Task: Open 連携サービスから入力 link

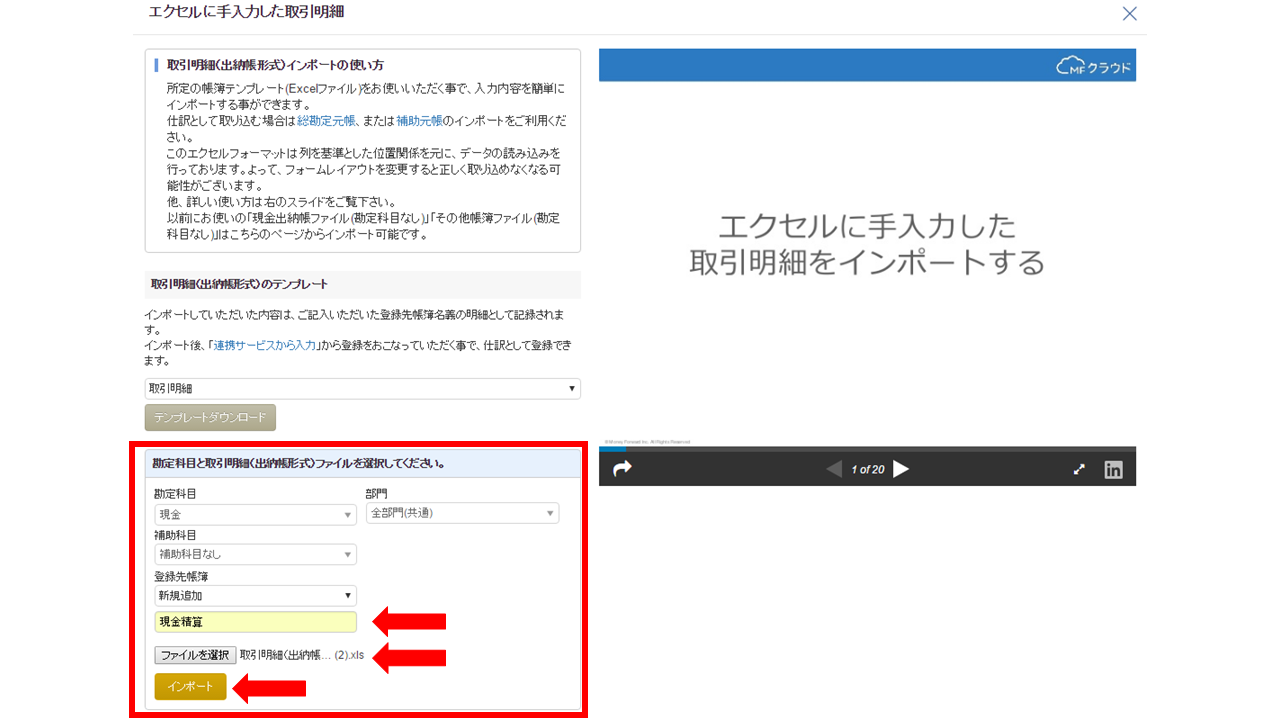Action: [x=264, y=345]
